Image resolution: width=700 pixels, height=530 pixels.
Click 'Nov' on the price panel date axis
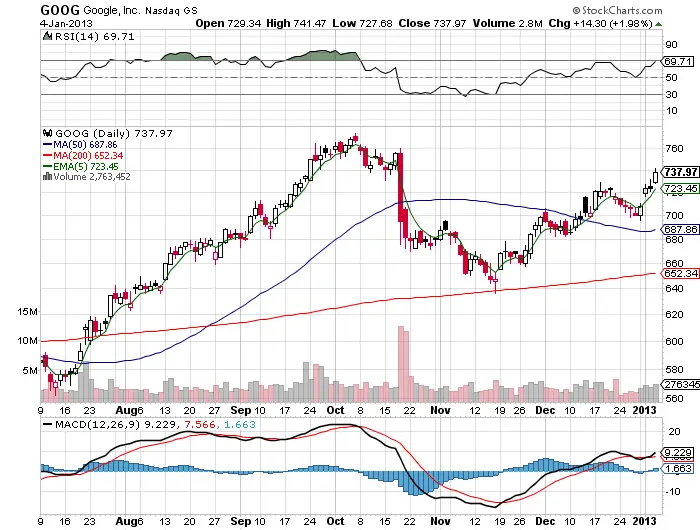tap(440, 410)
